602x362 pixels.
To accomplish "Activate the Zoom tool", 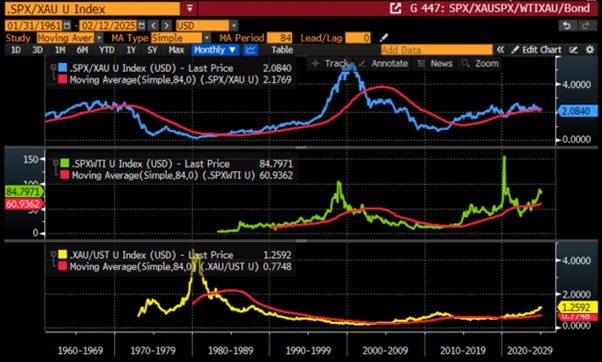I will click(x=481, y=64).
